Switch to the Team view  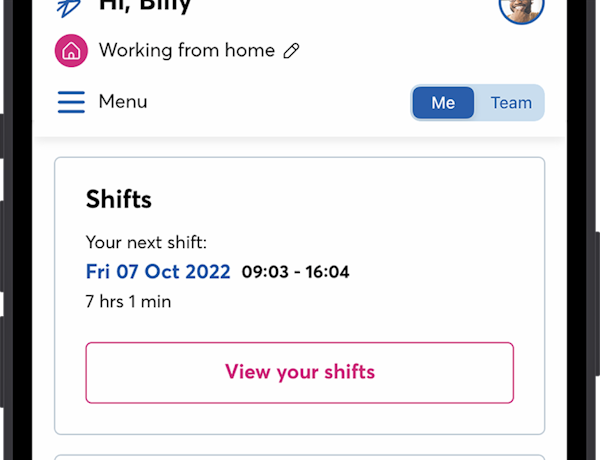point(510,103)
